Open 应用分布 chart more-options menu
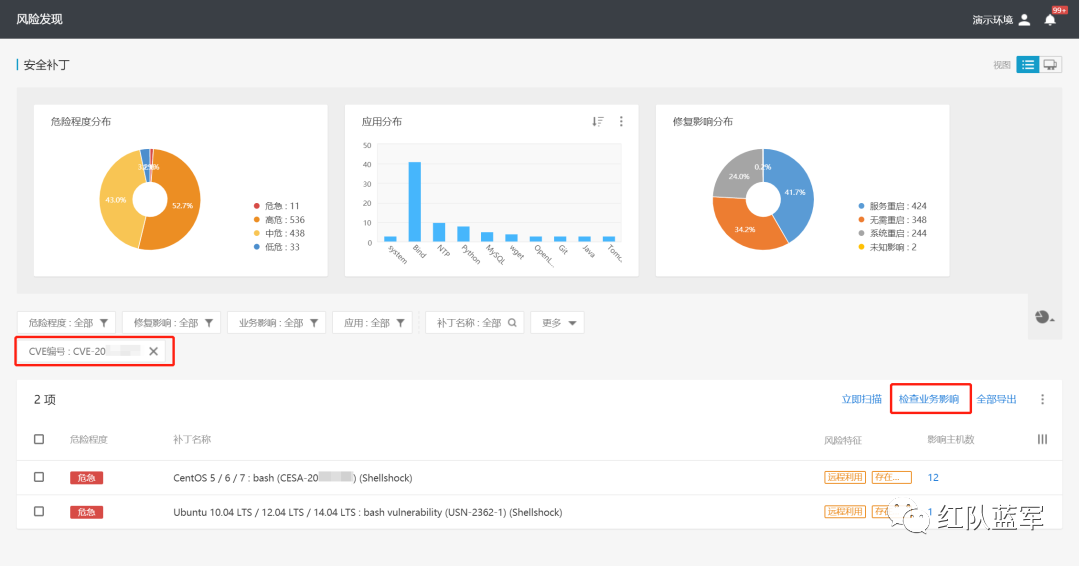This screenshot has height=566, width=1080. click(x=621, y=121)
